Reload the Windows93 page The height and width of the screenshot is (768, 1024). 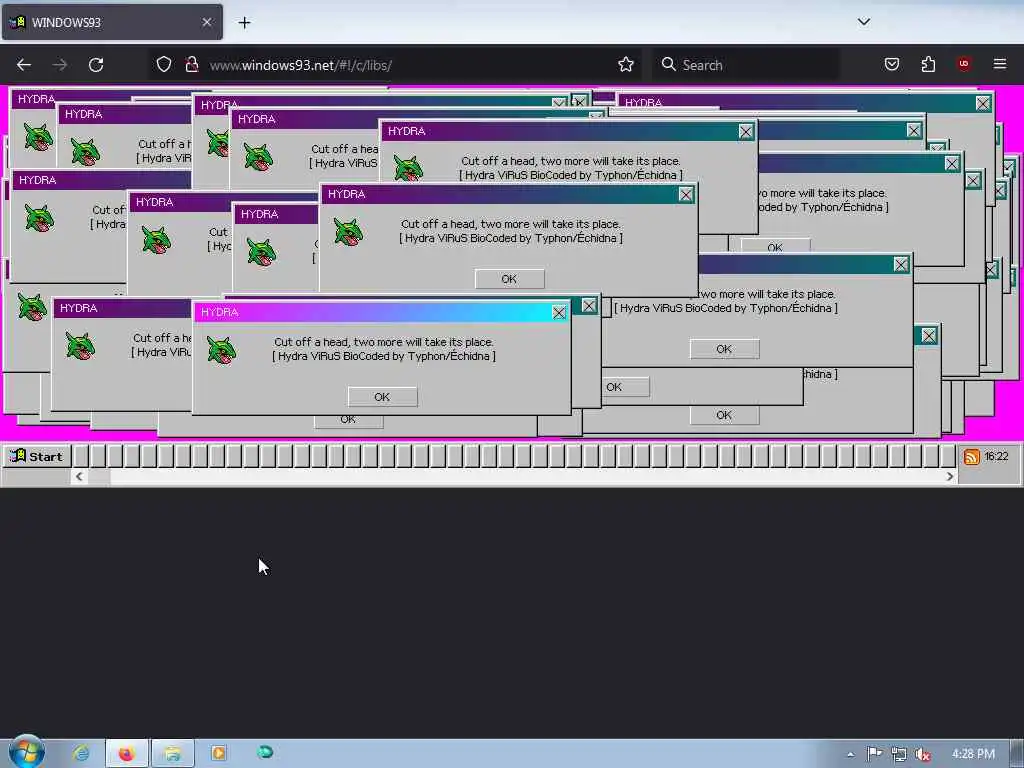tap(96, 65)
